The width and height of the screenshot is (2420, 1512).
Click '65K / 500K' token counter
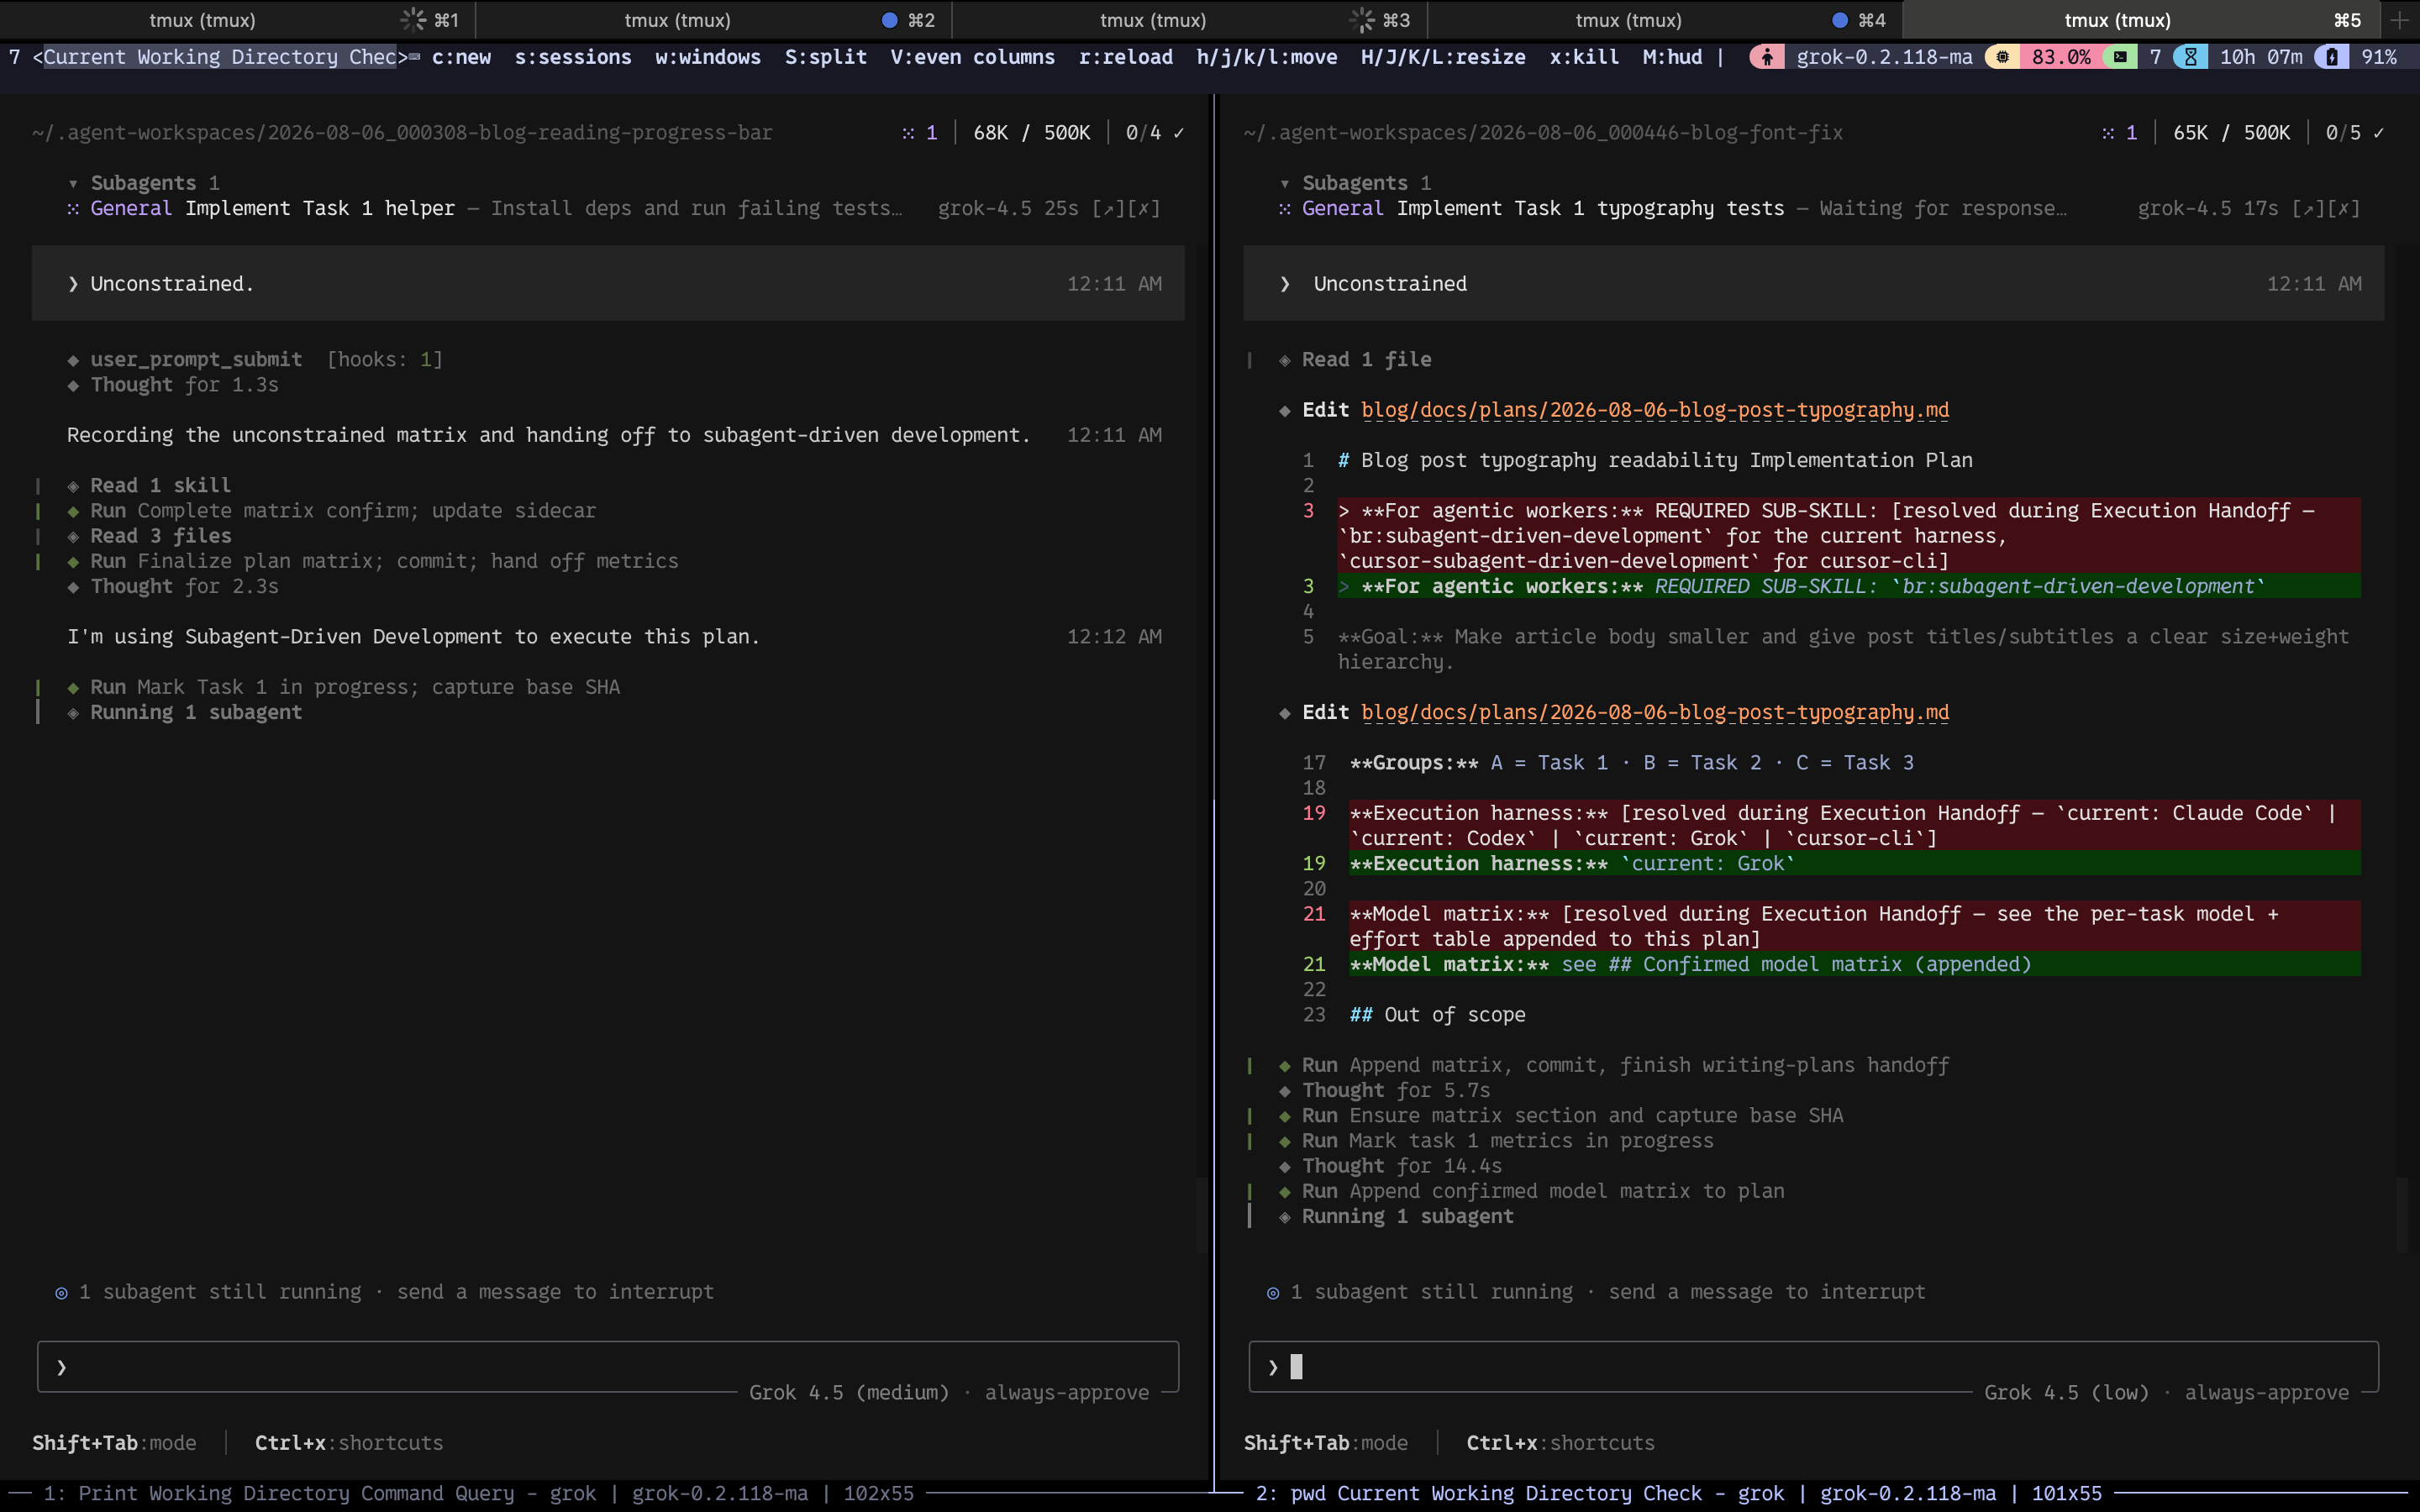point(2231,133)
